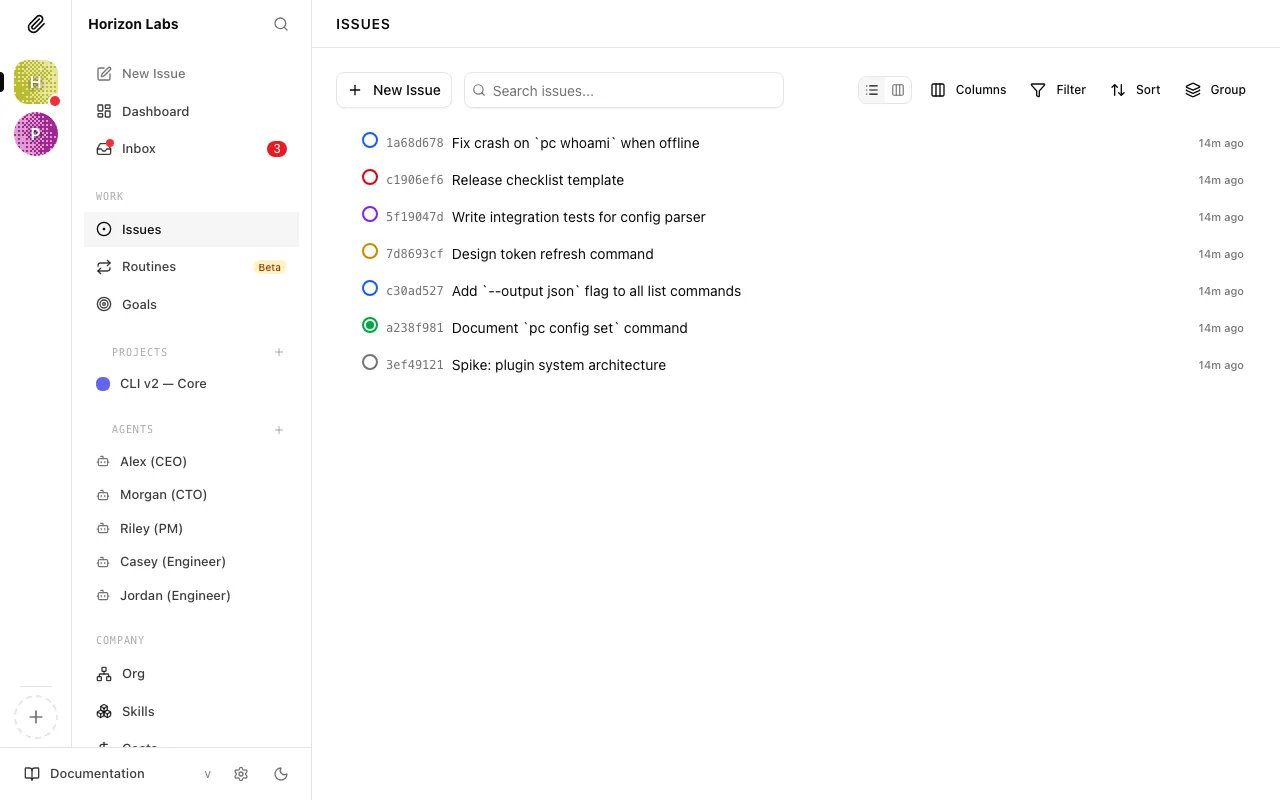1280x800 pixels.
Task: Focus the Search issues field
Action: (x=624, y=90)
